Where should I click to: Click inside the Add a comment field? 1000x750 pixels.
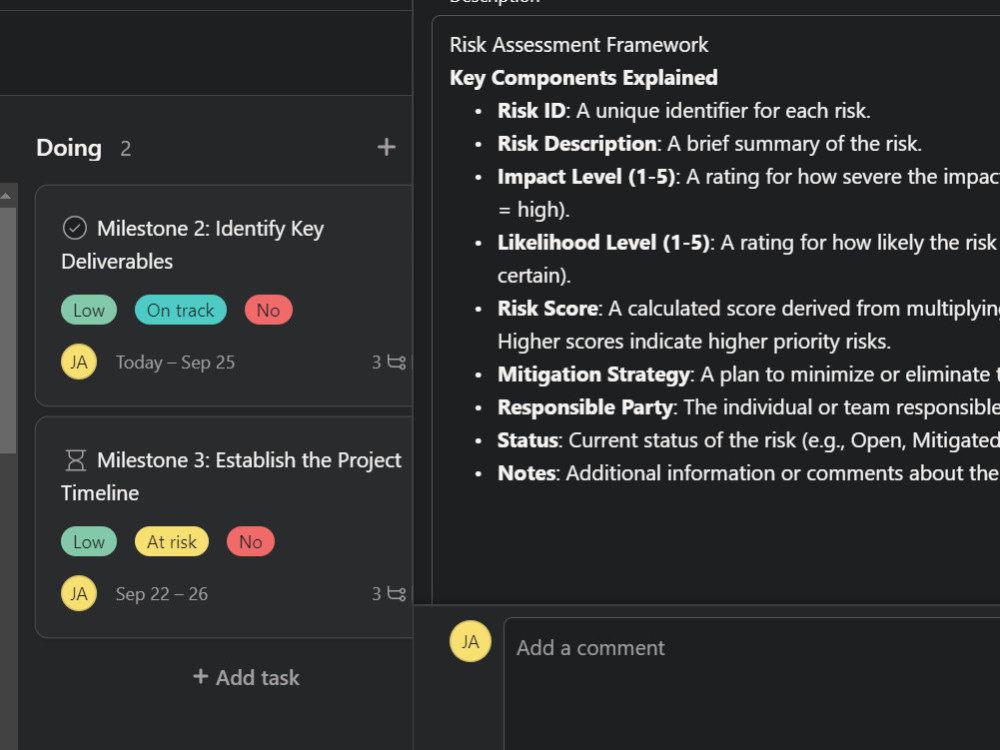click(x=700, y=648)
